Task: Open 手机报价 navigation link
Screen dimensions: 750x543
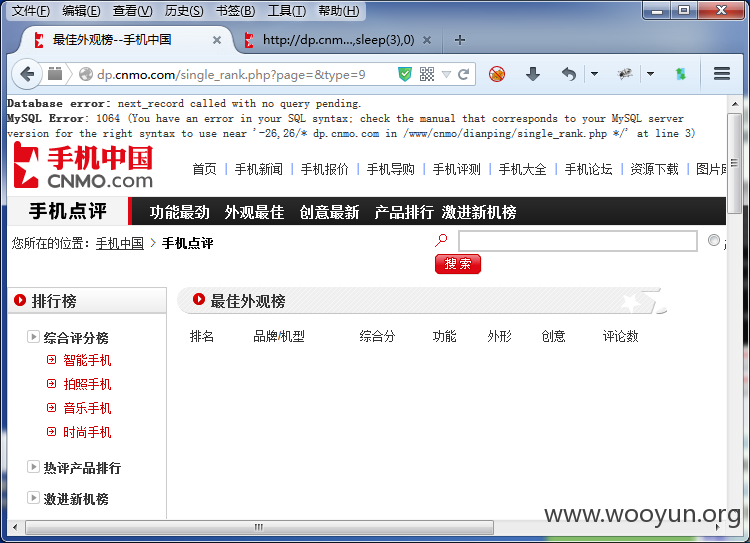Action: pyautogui.click(x=324, y=169)
